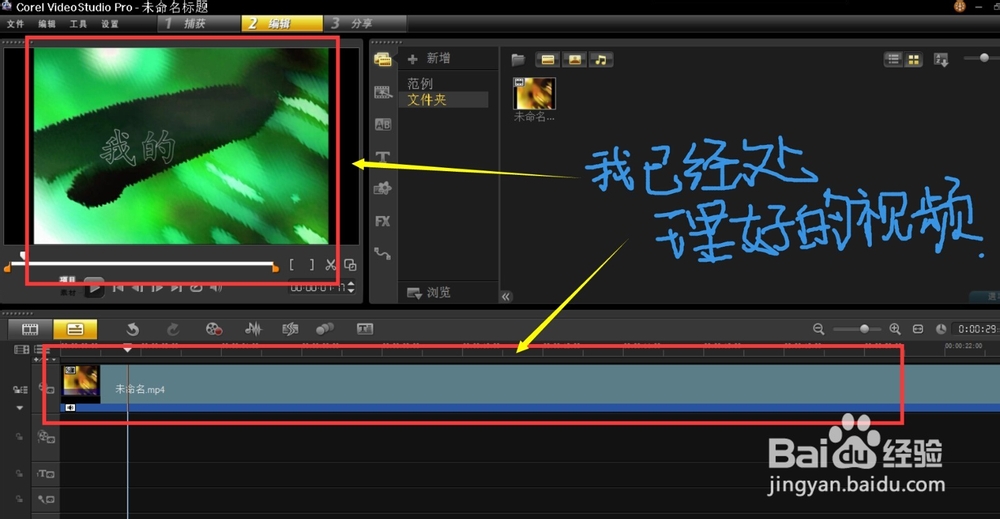Set mark-out bracket on preview
Viewport: 1000px width, 519px height.
pos(311,265)
